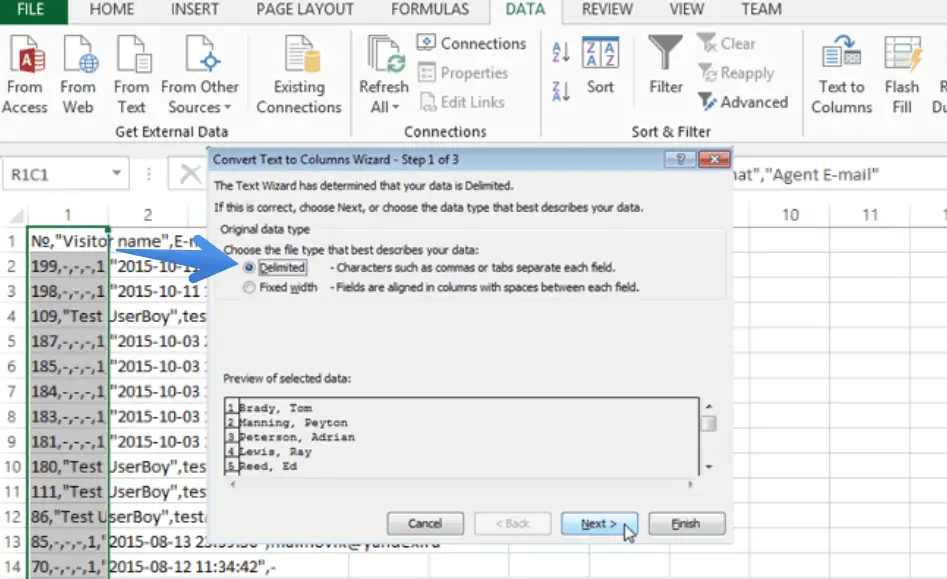Open From Other Sources menu

coord(199,74)
